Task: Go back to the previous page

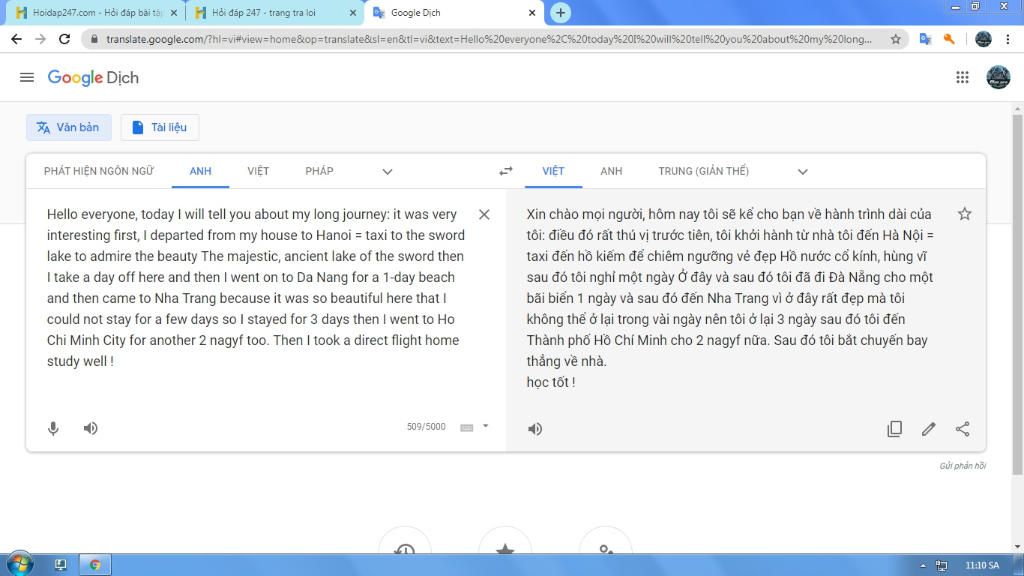Action: [16, 39]
